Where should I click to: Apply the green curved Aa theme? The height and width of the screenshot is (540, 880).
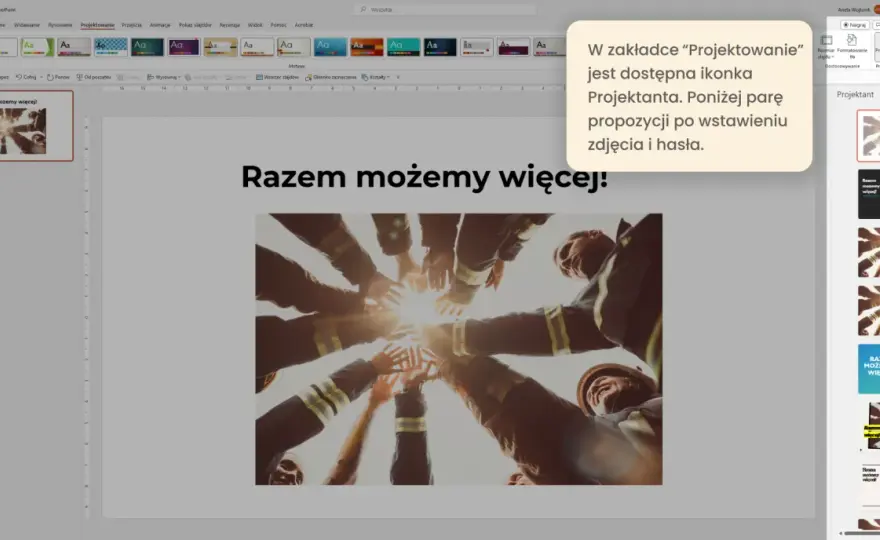click(38, 47)
